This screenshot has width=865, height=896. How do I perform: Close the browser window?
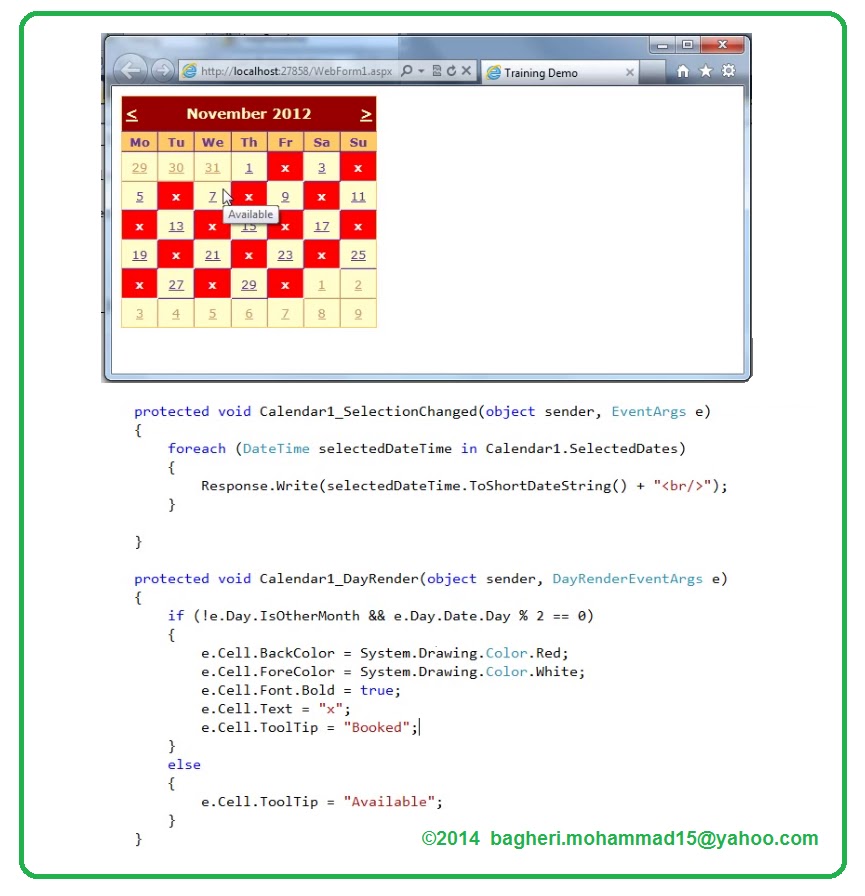coord(722,45)
